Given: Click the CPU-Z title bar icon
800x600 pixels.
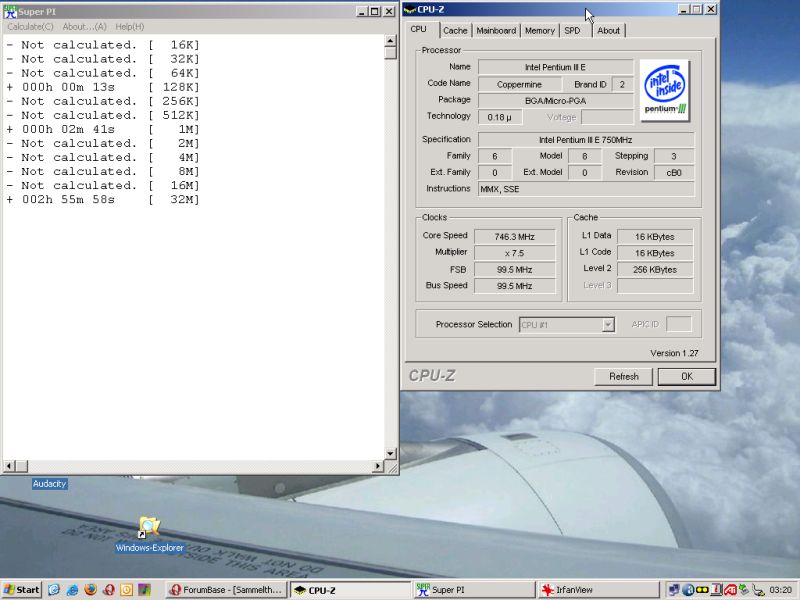Looking at the screenshot, I should 410,9.
